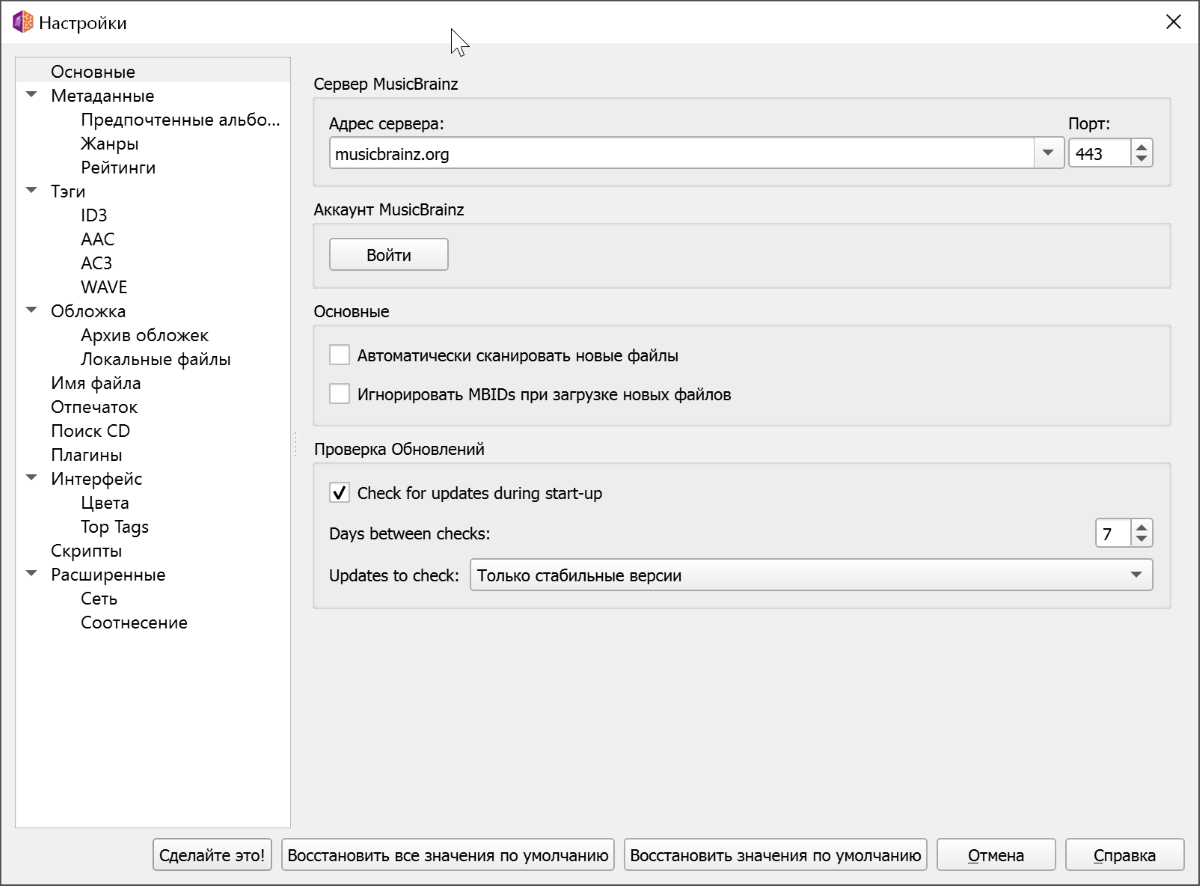Image resolution: width=1200 pixels, height=886 pixels.
Task: Open Соотнесение settings page
Action: pyautogui.click(x=134, y=624)
